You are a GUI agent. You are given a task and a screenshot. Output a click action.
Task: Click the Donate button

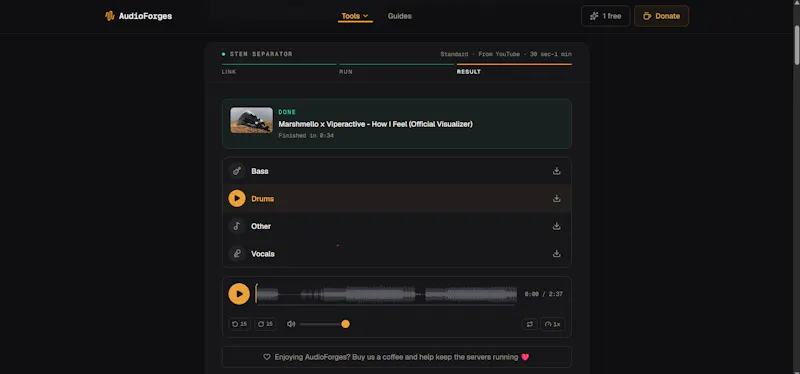[661, 16]
